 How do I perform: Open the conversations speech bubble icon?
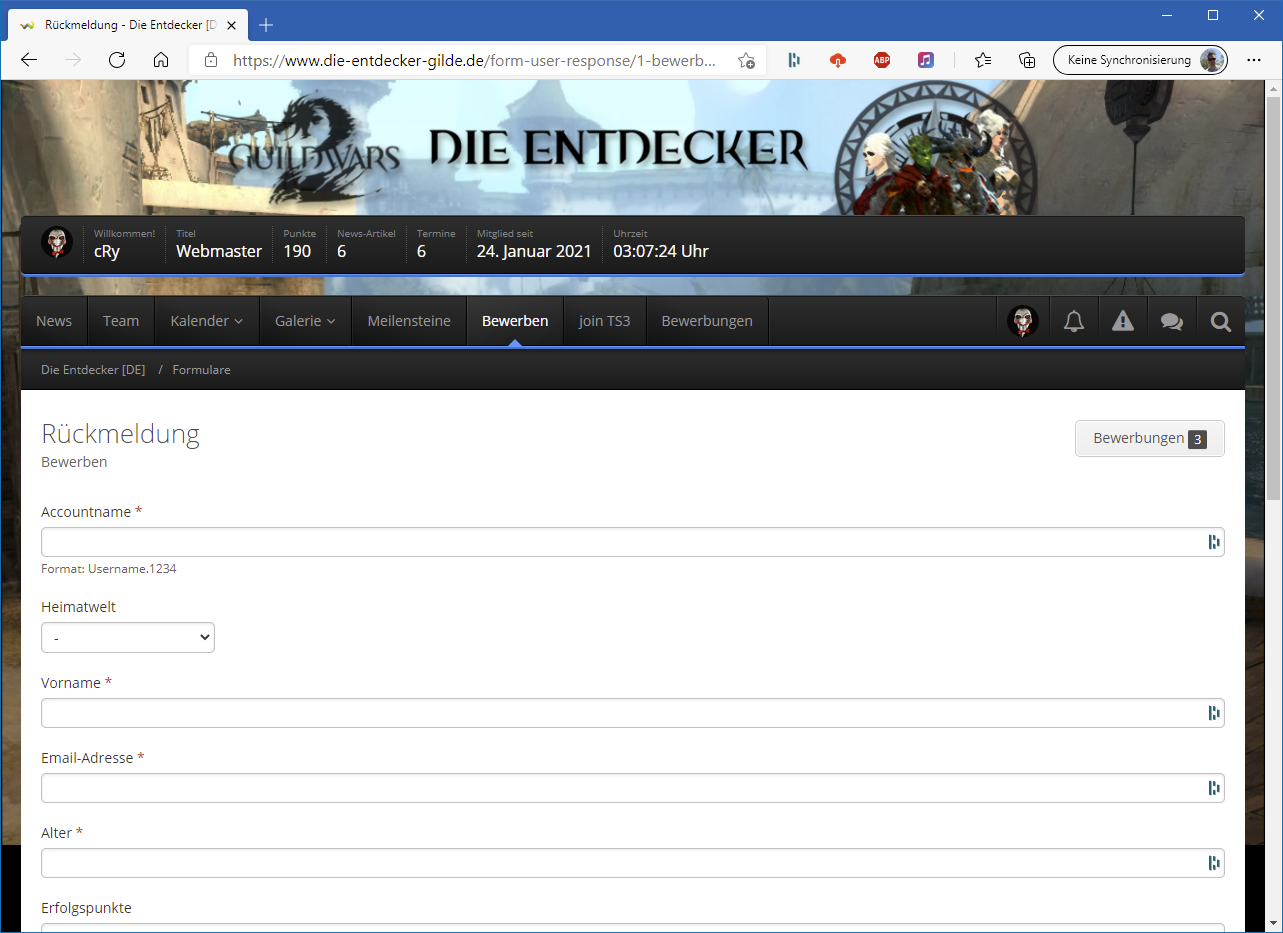tap(1172, 321)
